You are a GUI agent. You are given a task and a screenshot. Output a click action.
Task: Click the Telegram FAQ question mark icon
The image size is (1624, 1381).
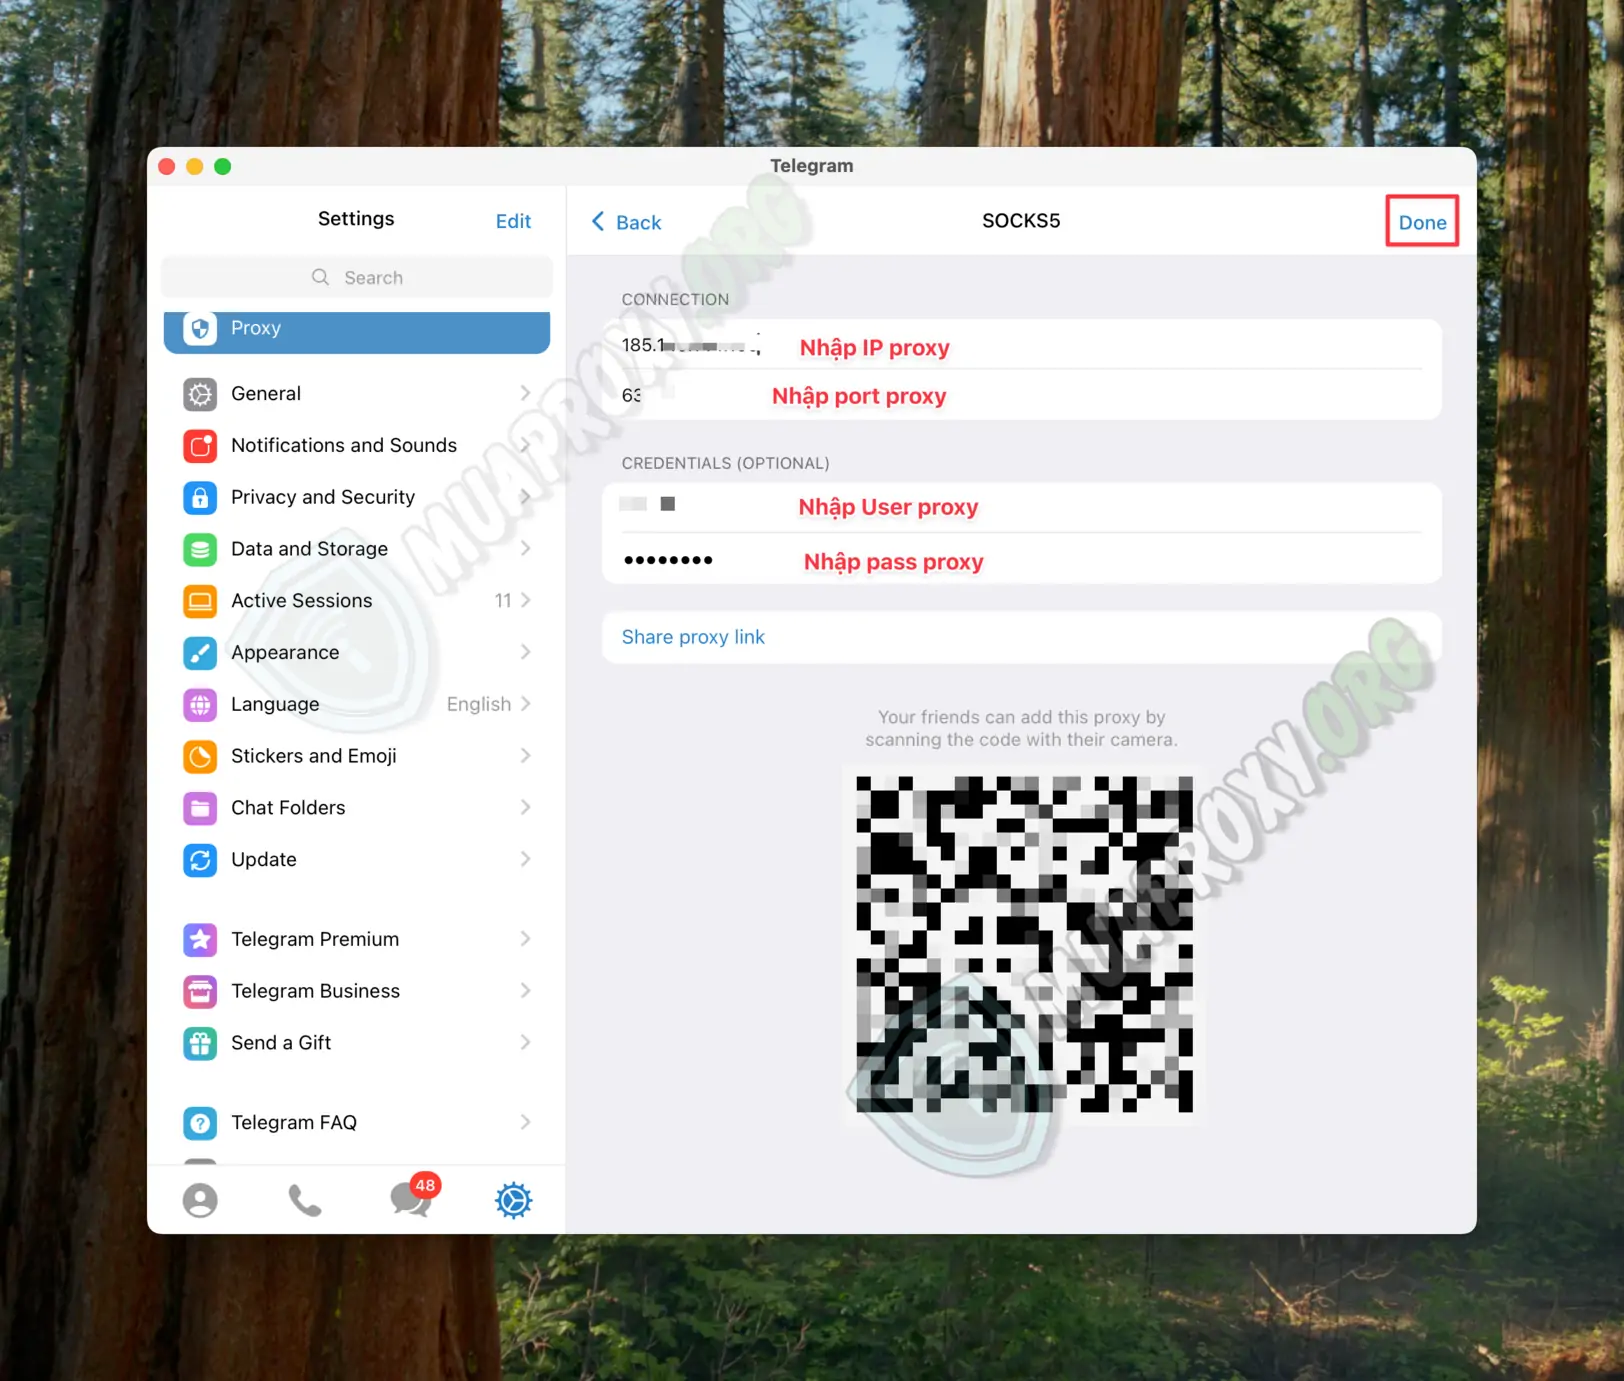200,1123
